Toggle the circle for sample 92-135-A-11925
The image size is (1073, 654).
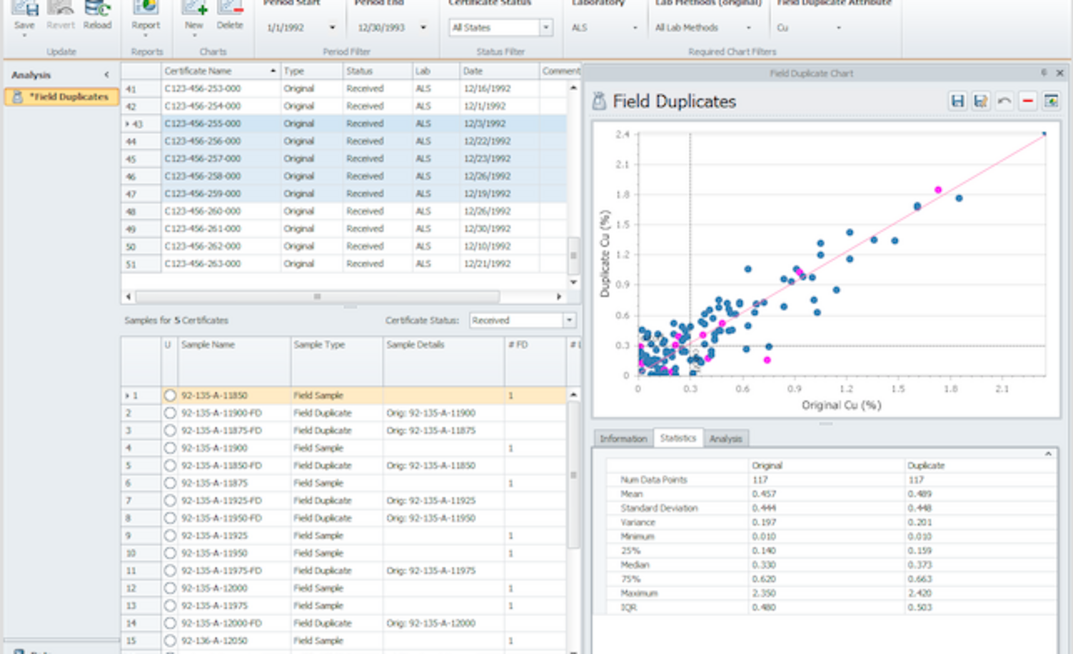point(170,536)
